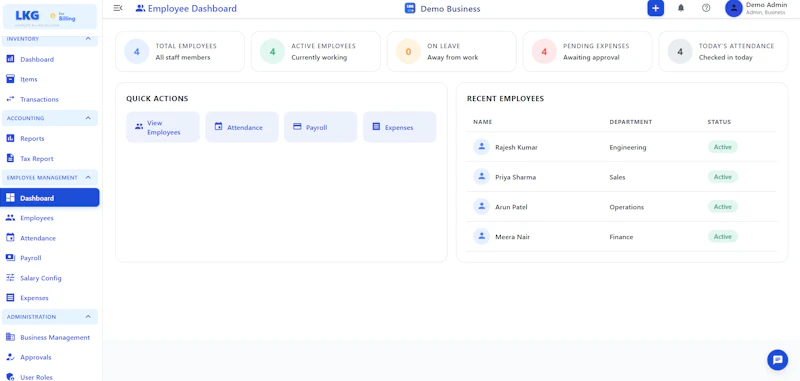Click the Total Employees stat card
800x381 pixels.
(180, 52)
